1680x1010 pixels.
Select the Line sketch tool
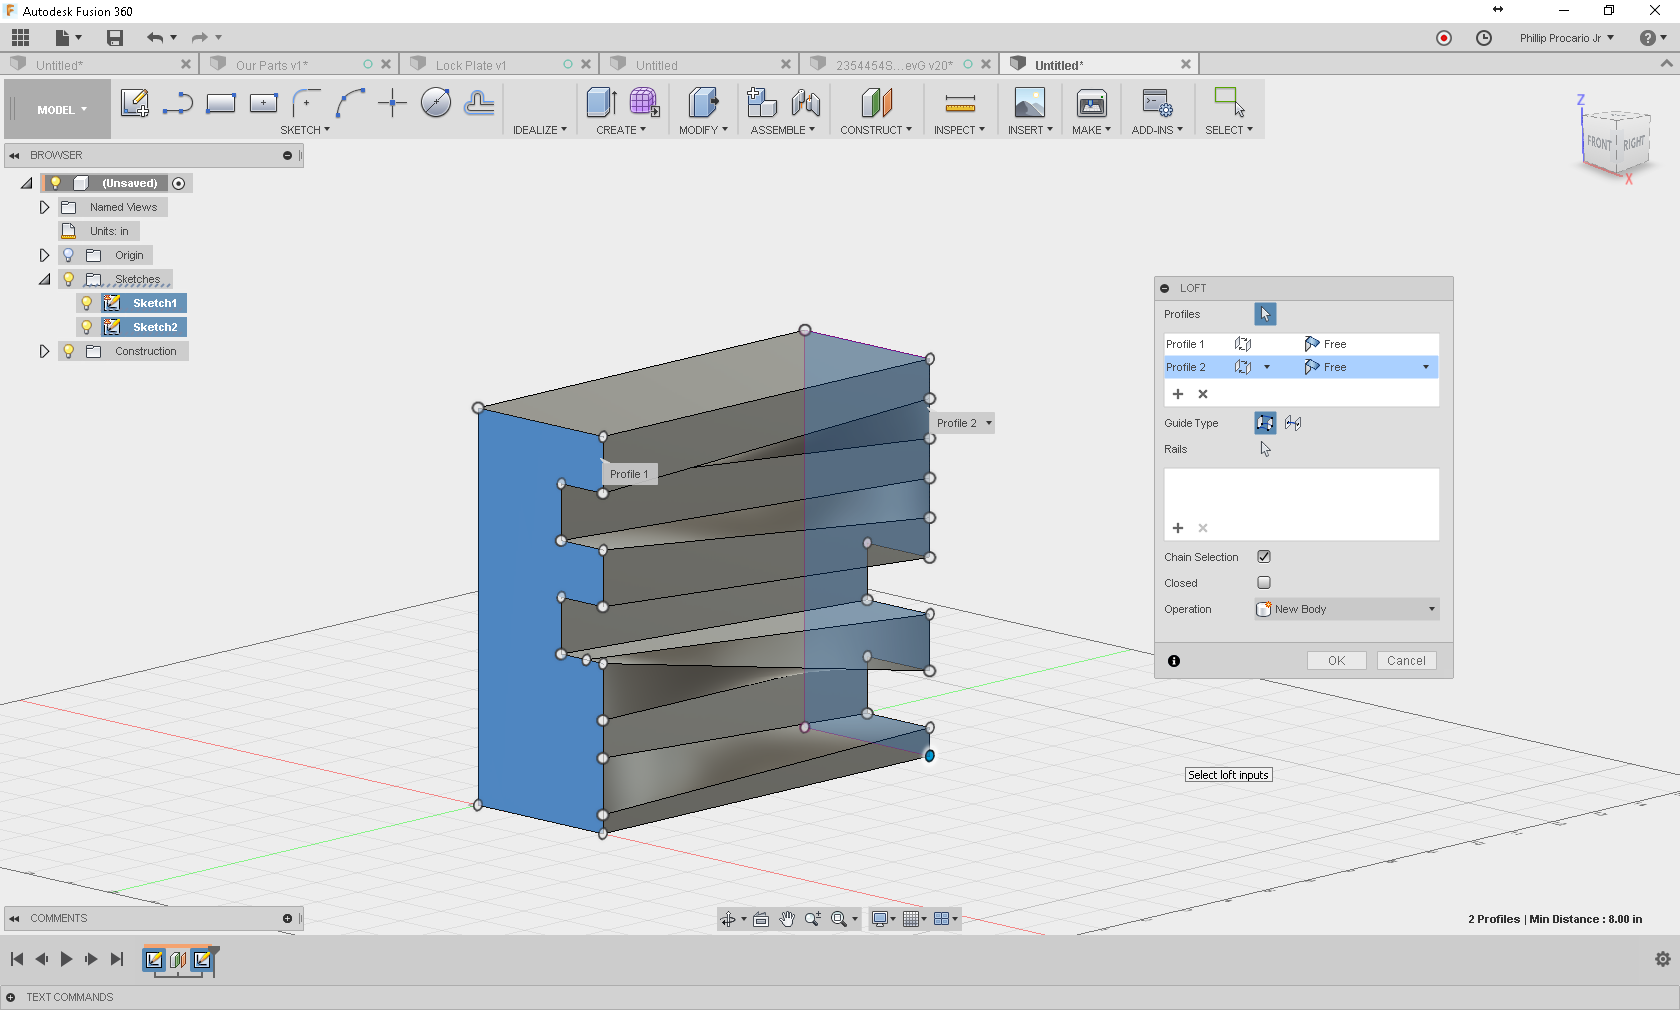[x=178, y=103]
